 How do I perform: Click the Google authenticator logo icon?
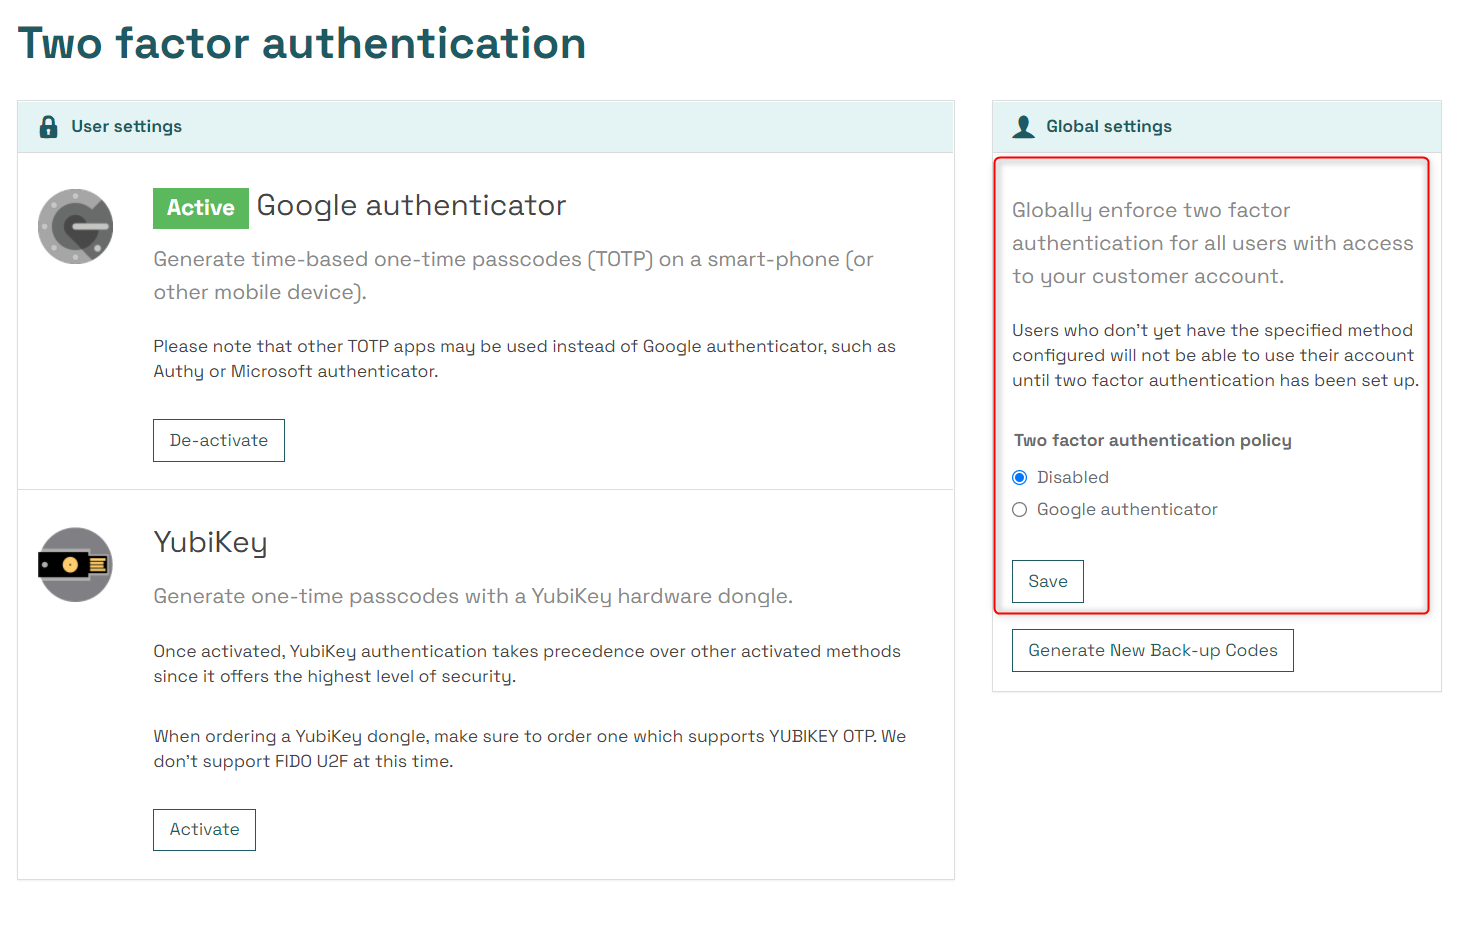pos(75,227)
